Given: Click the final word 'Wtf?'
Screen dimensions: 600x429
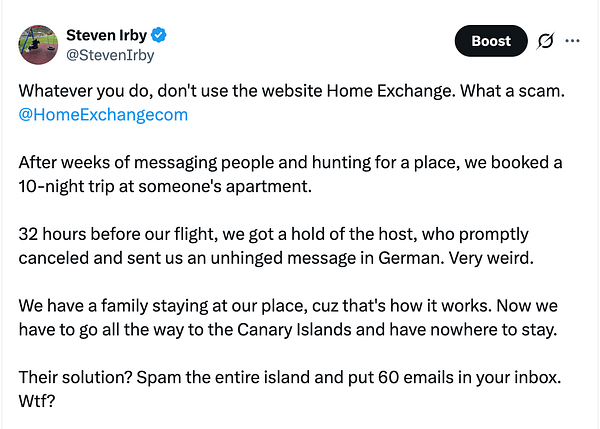Looking at the screenshot, I should [37, 401].
